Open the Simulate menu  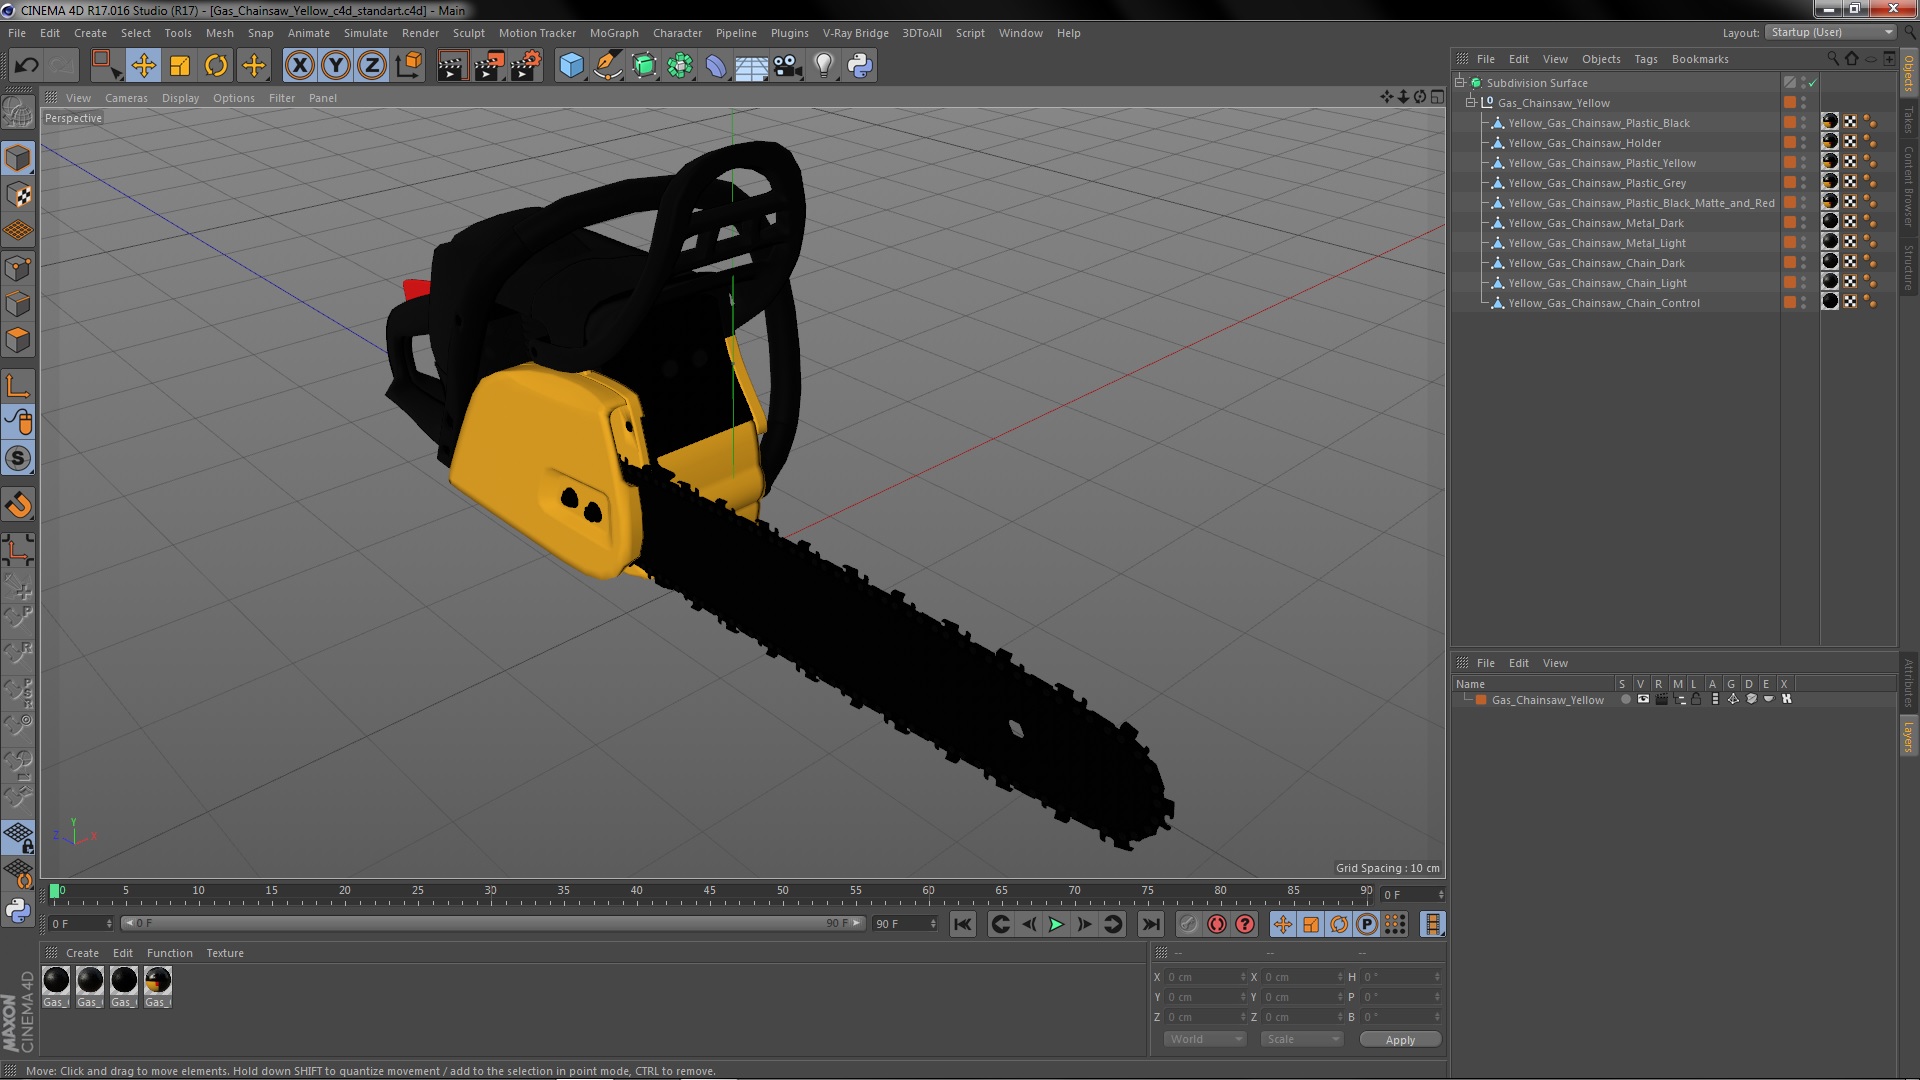365,33
